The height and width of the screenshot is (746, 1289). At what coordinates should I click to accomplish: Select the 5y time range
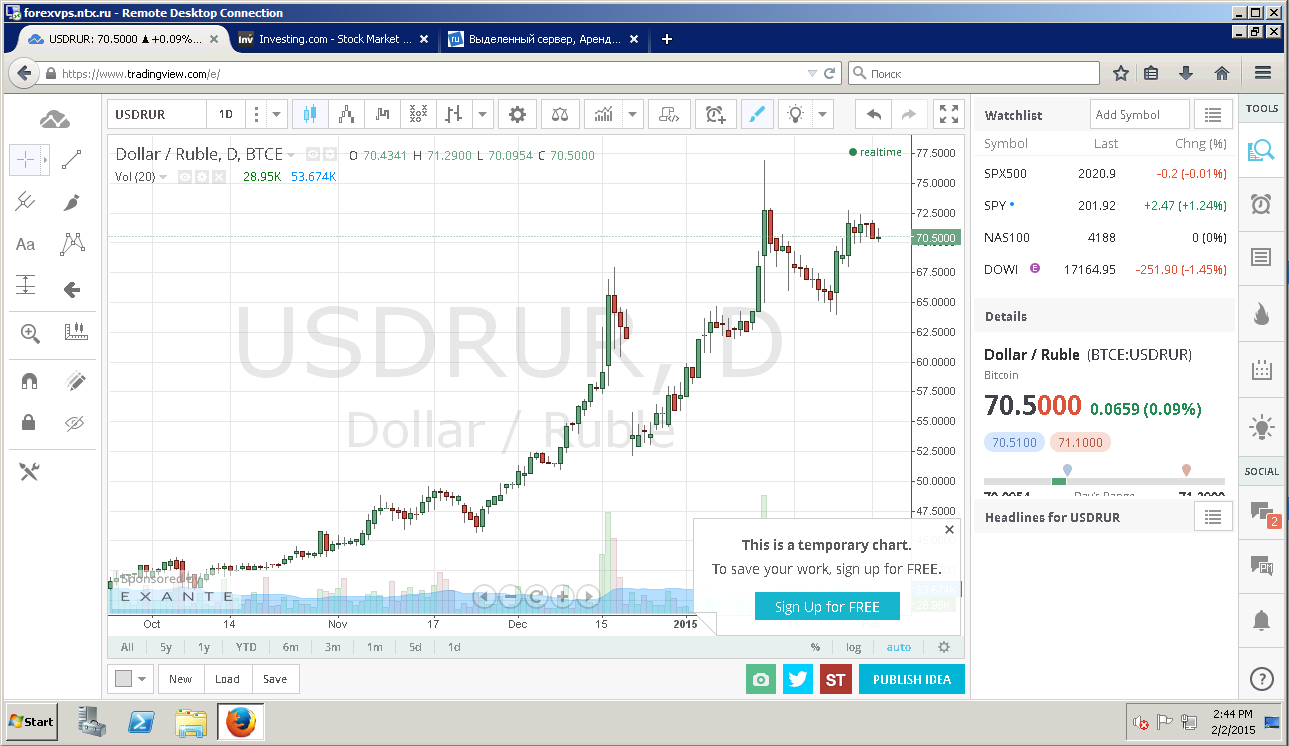coord(166,647)
